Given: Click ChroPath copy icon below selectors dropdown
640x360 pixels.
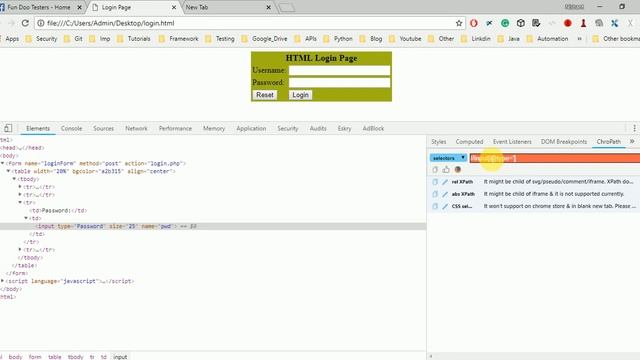Looking at the screenshot, I should (x=435, y=169).
